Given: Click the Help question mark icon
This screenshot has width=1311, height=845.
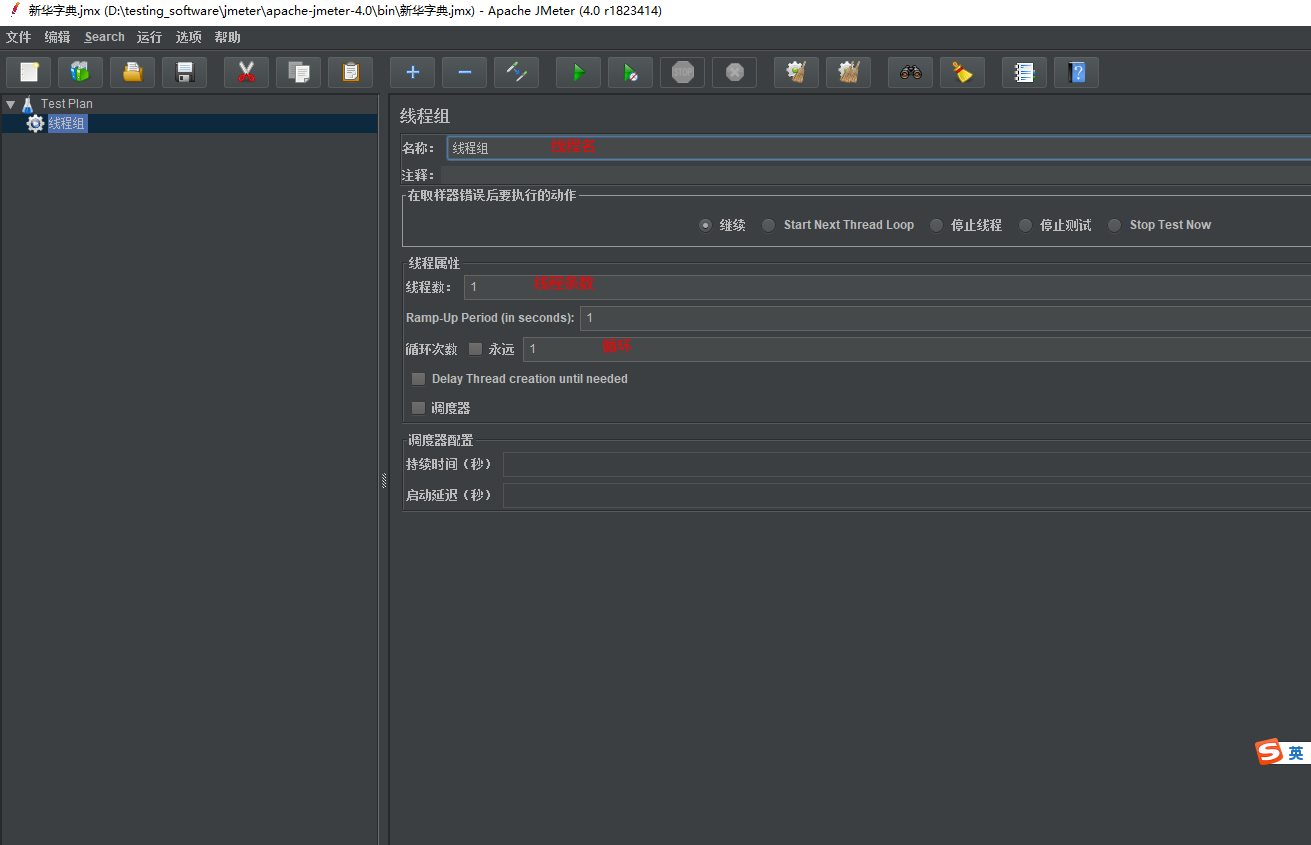Looking at the screenshot, I should click(x=1077, y=72).
